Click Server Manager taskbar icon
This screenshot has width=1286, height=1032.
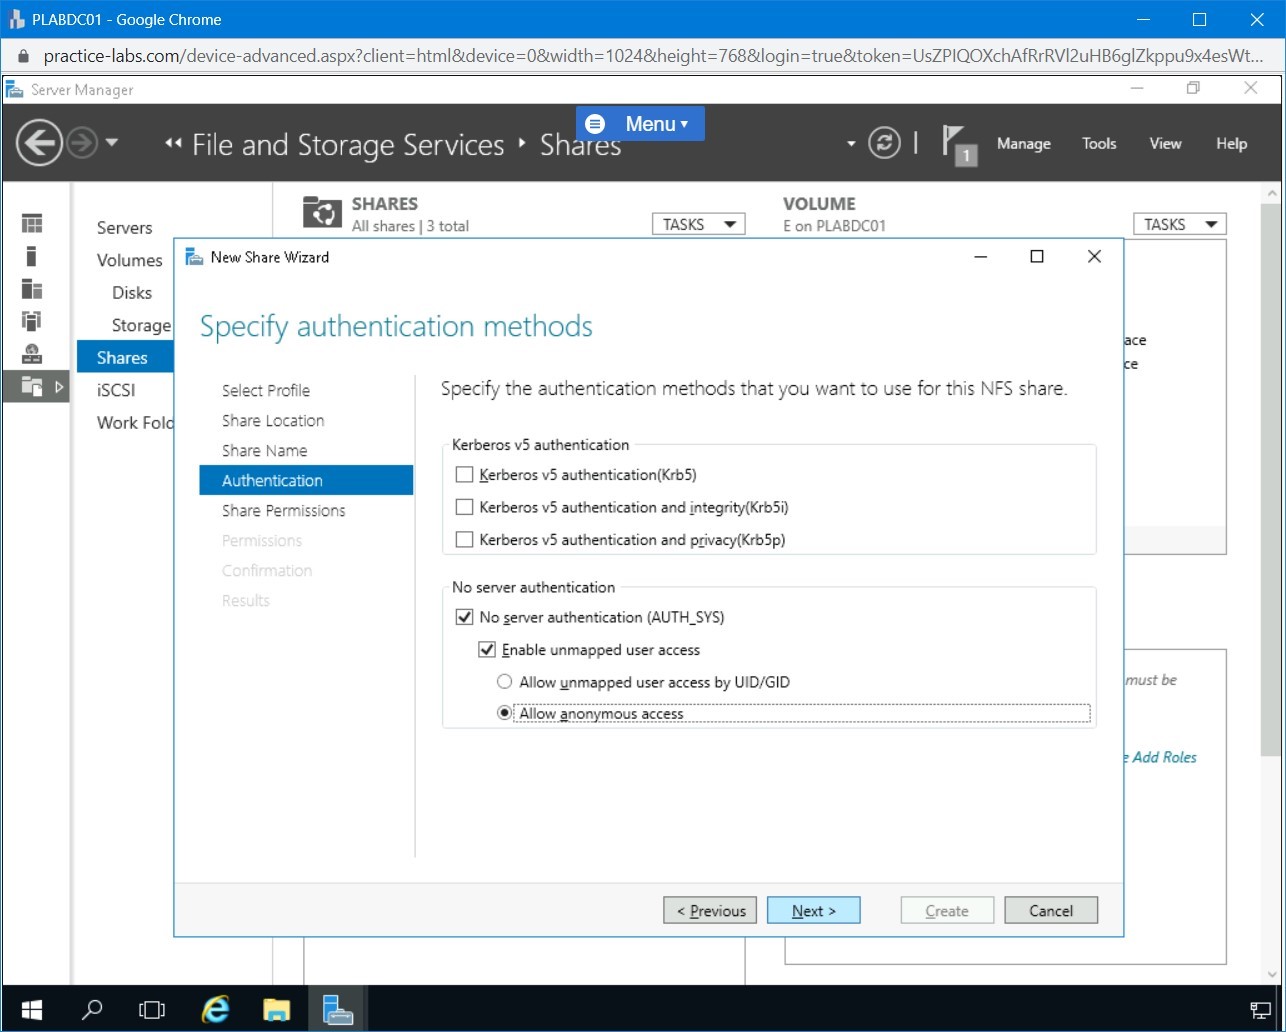(x=338, y=1009)
